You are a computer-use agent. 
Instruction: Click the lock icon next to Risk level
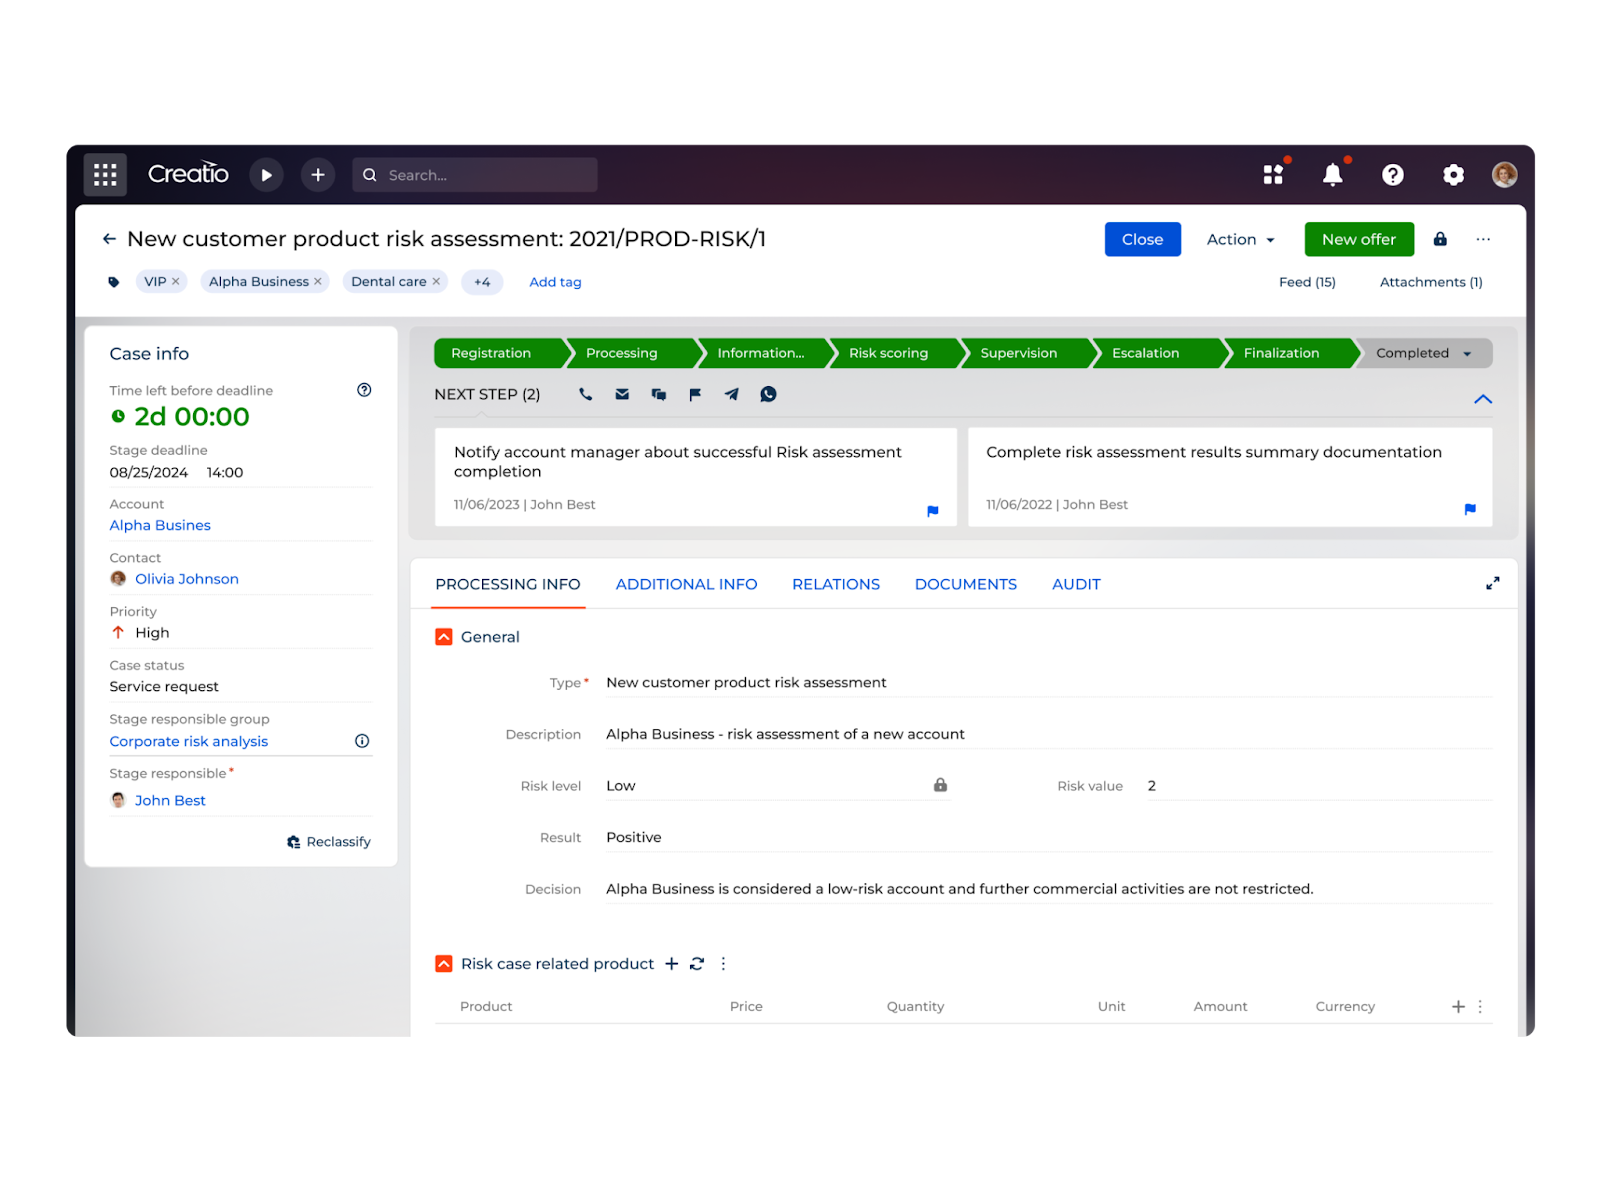click(x=939, y=785)
